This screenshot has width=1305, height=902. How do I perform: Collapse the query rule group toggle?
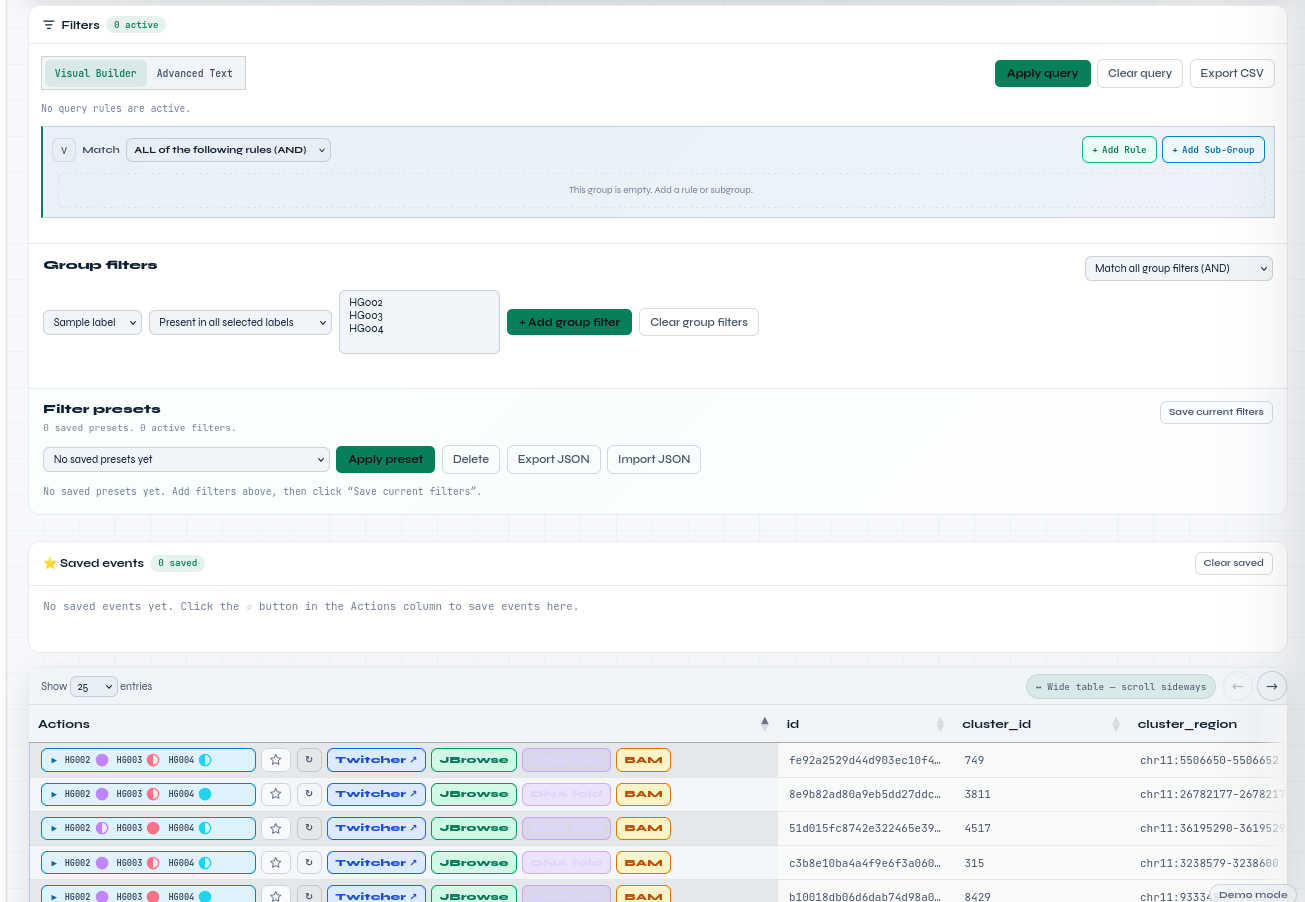64,150
